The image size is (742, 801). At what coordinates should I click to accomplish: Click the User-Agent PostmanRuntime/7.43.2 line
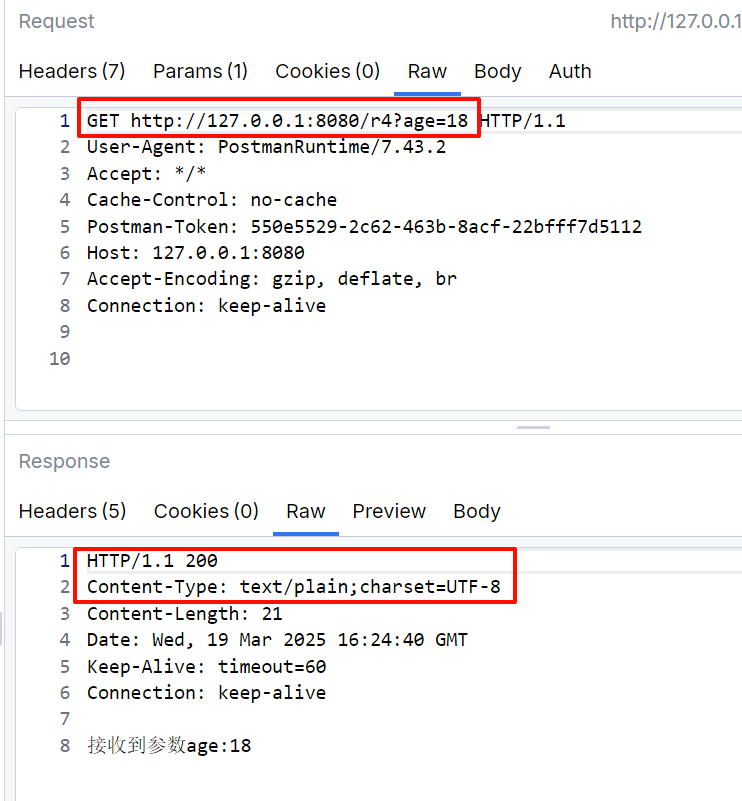point(266,147)
